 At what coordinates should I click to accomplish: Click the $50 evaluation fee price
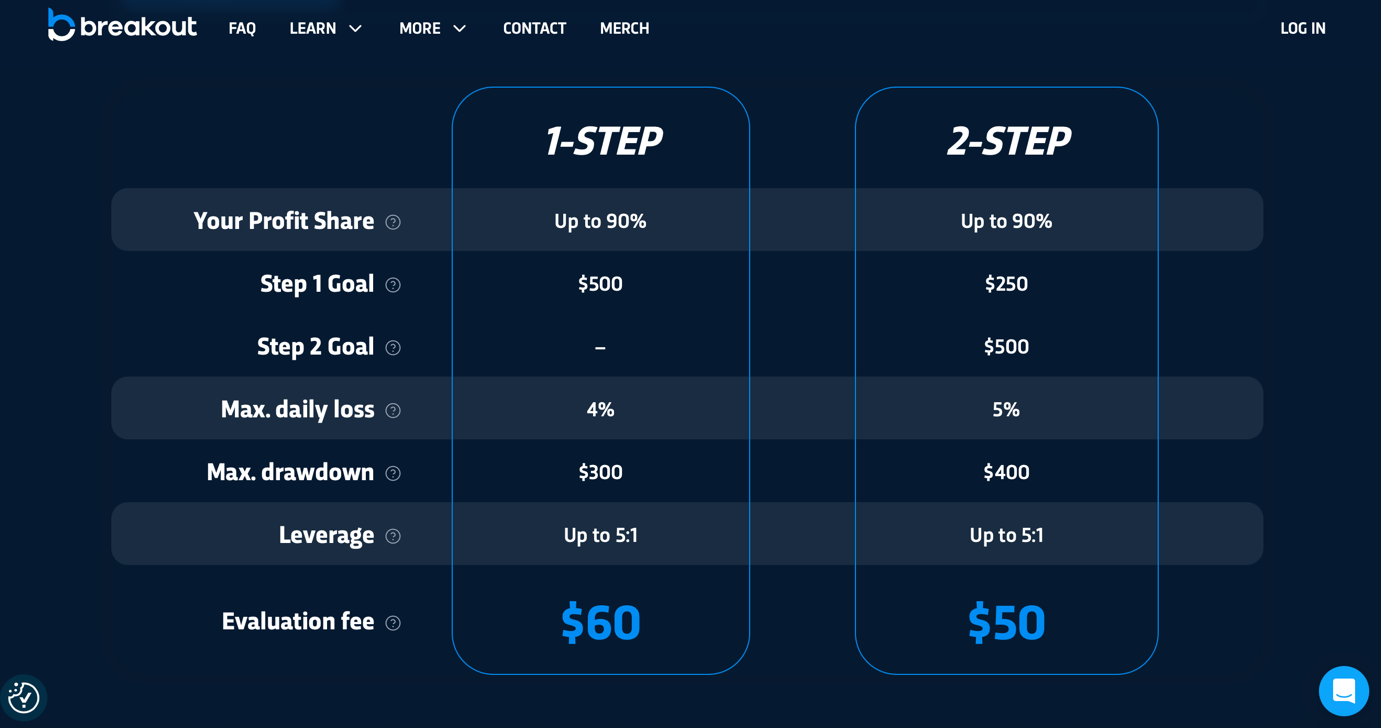pos(1006,622)
